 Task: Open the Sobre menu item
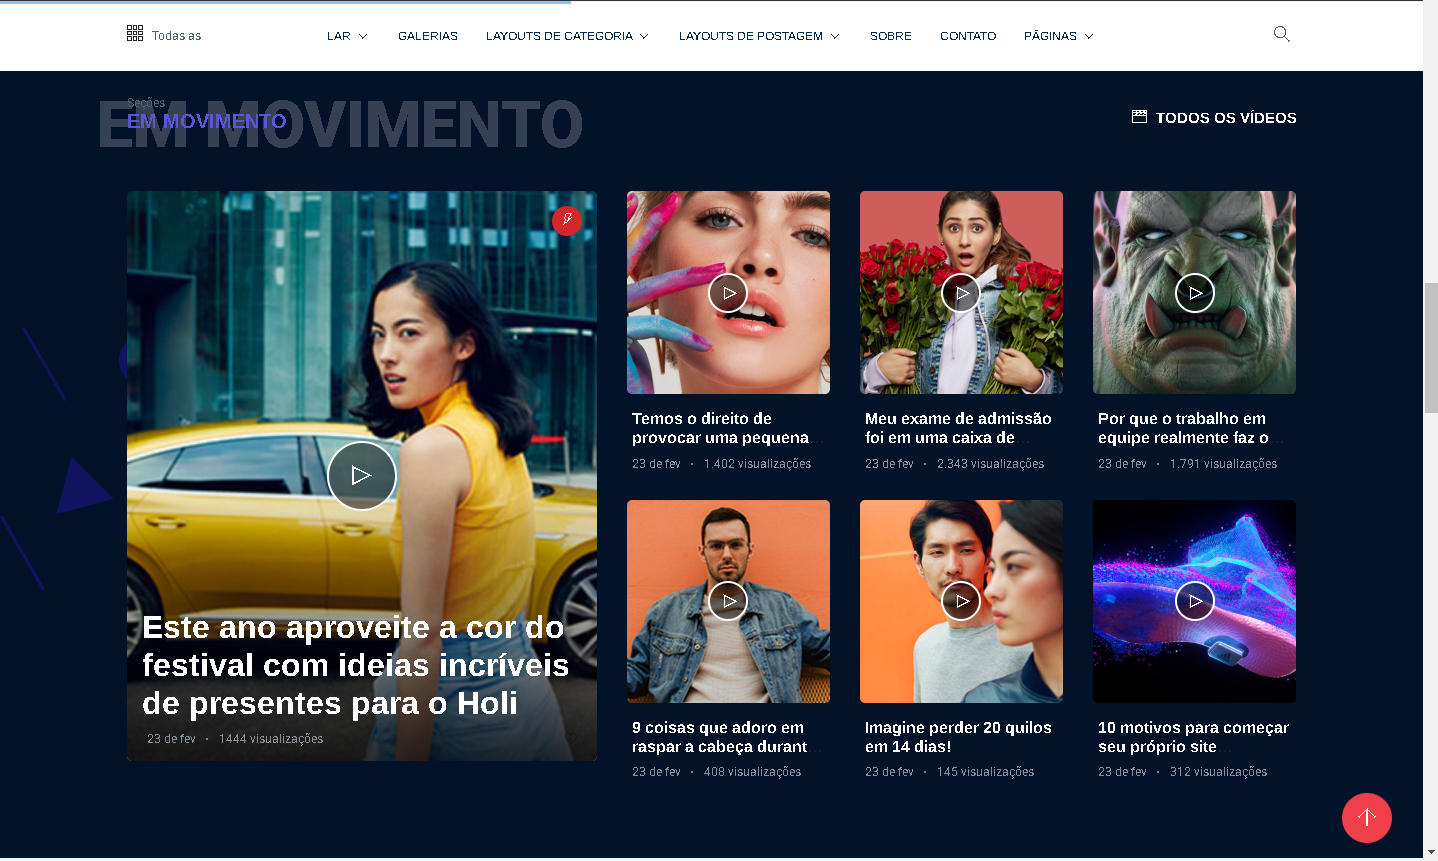click(890, 36)
